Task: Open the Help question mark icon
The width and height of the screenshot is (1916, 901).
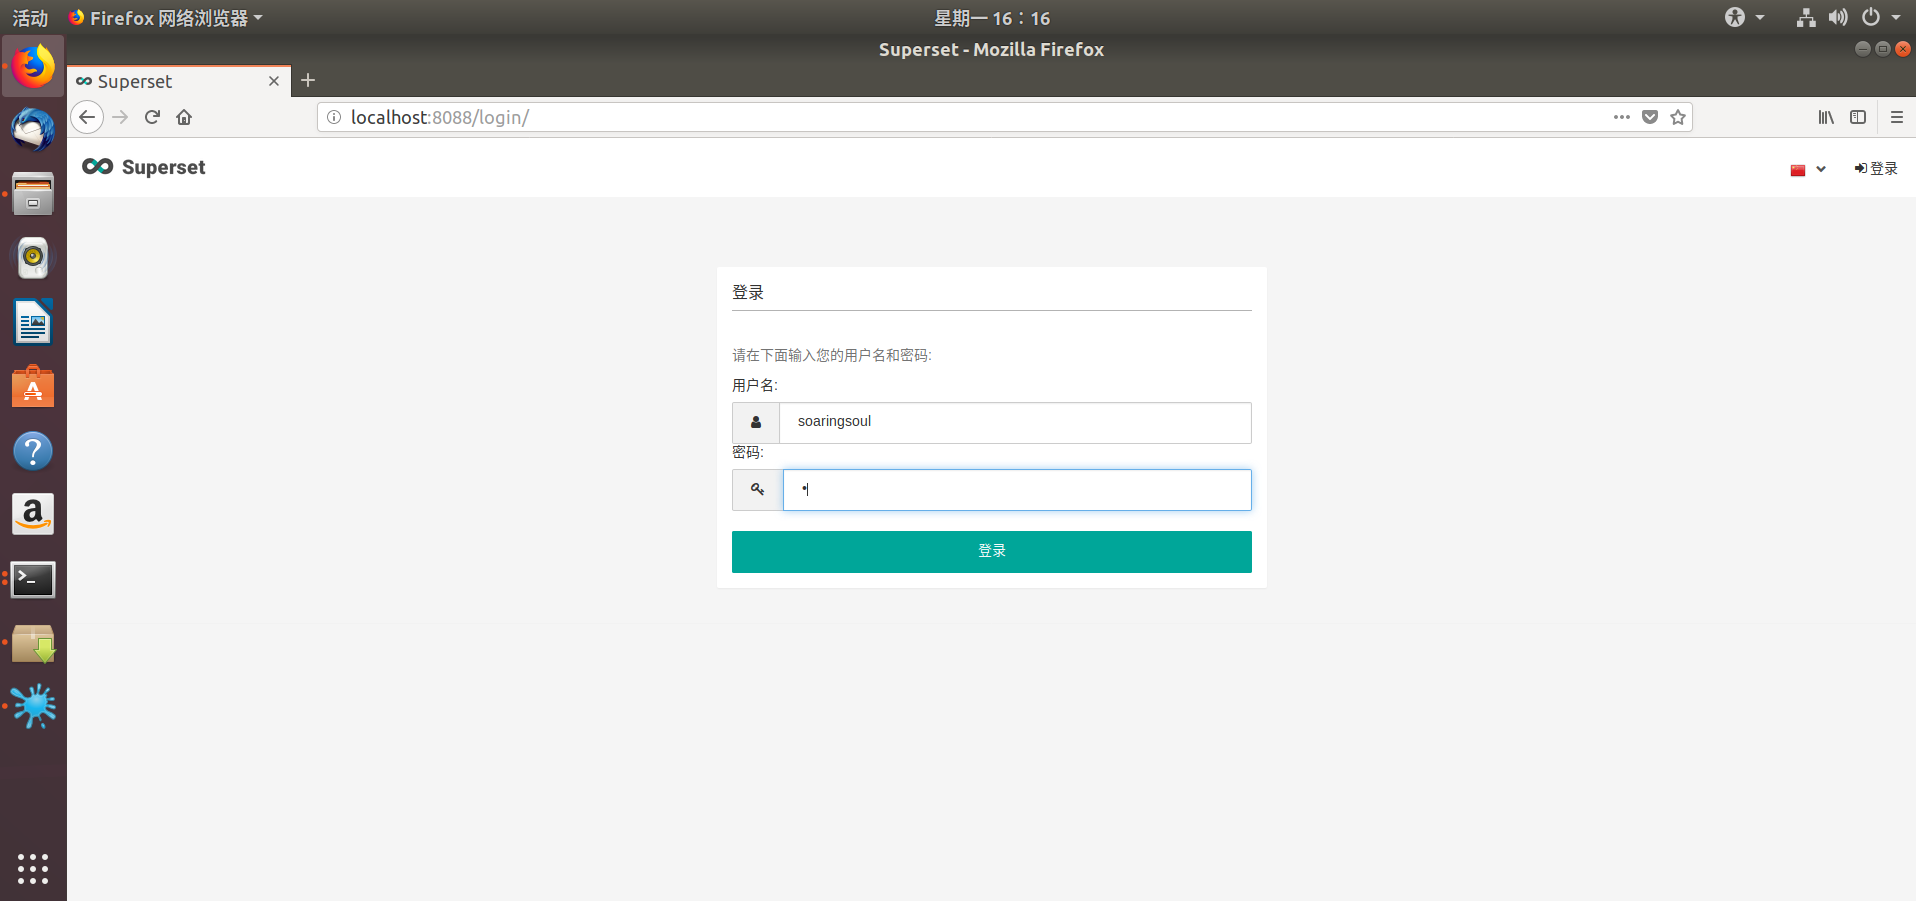Action: click(x=33, y=451)
